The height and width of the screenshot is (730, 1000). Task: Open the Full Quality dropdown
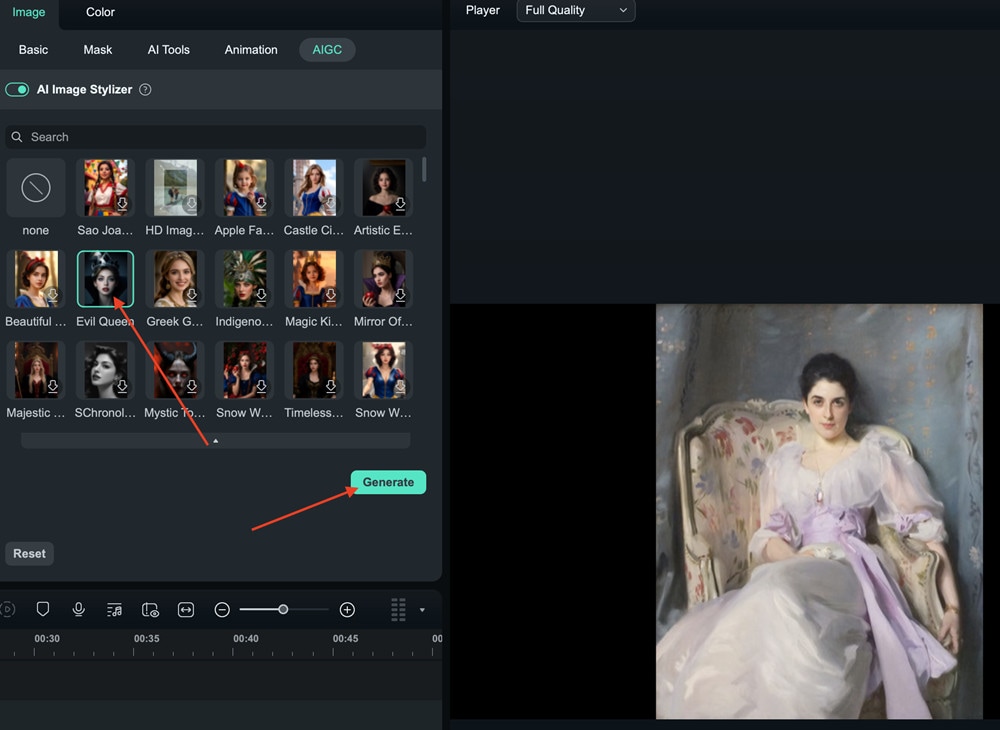point(576,11)
